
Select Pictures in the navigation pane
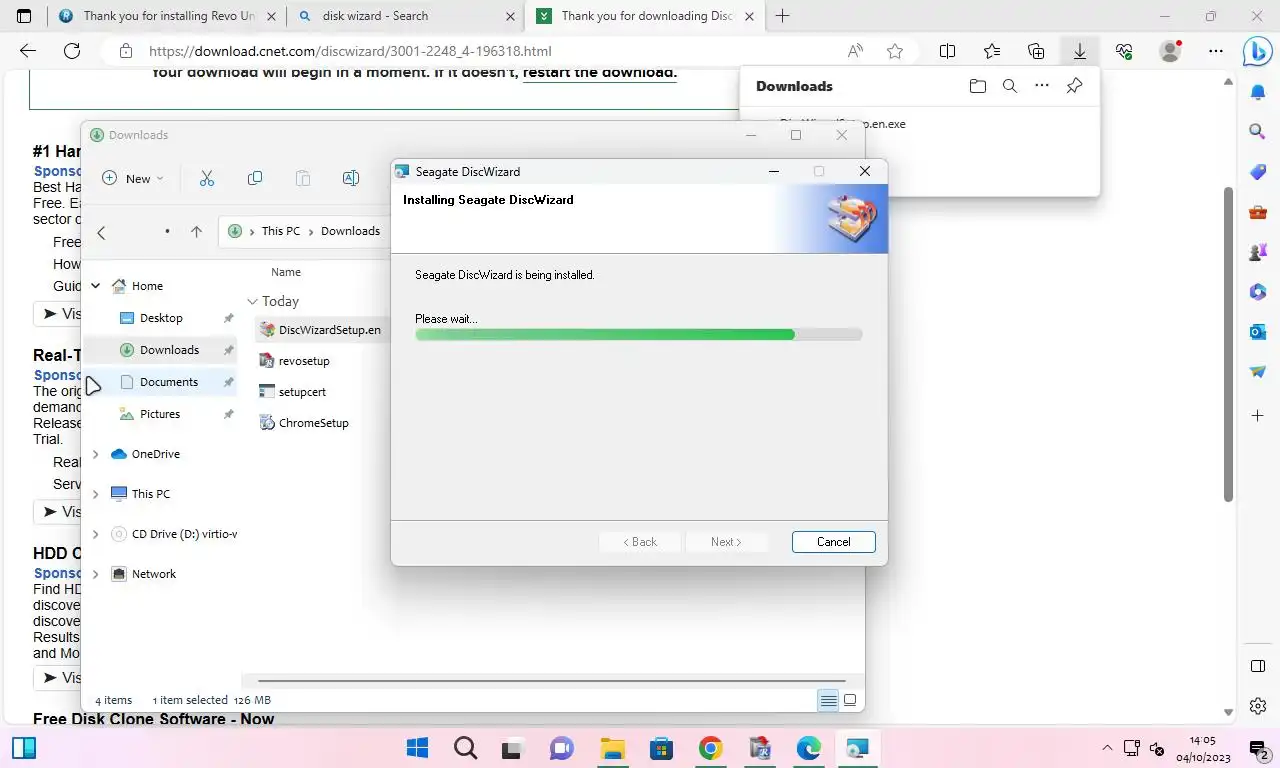pyautogui.click(x=160, y=414)
